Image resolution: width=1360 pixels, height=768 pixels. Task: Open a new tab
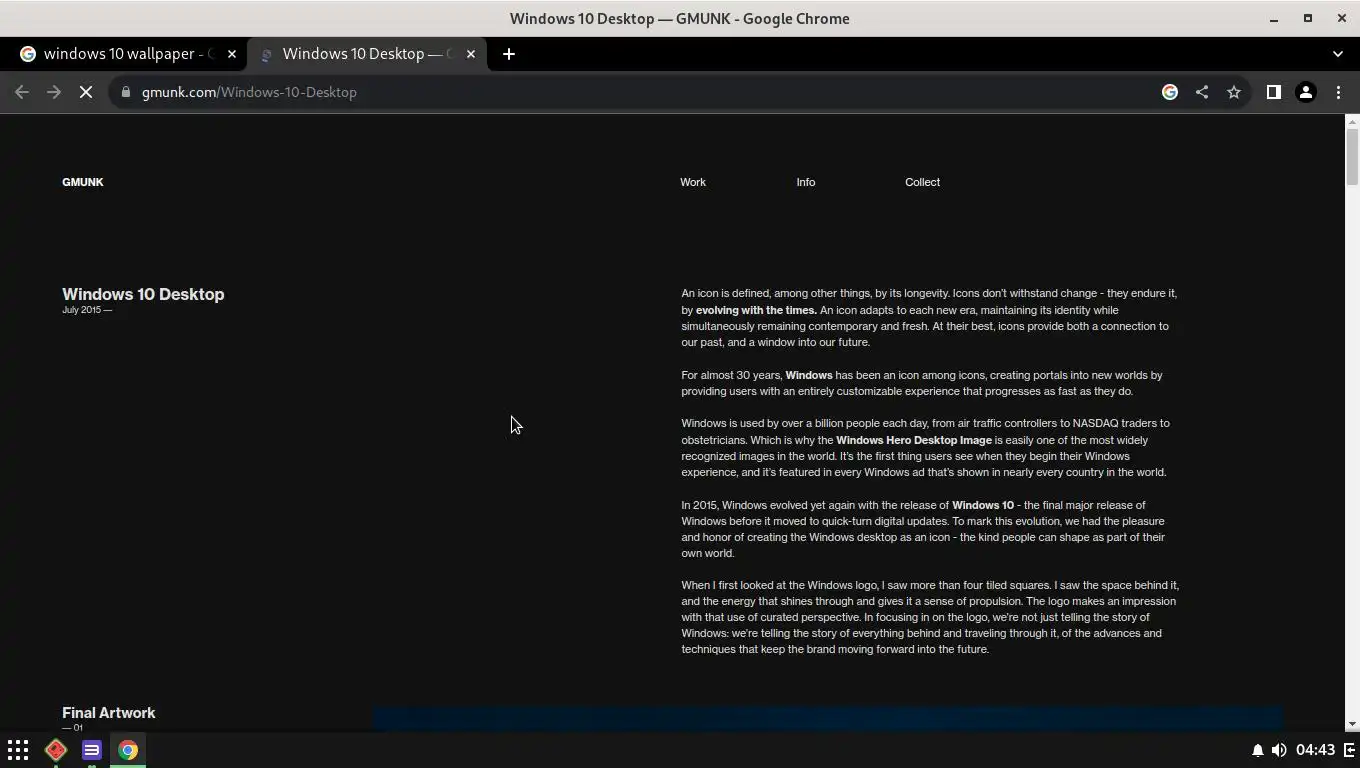[x=509, y=54]
